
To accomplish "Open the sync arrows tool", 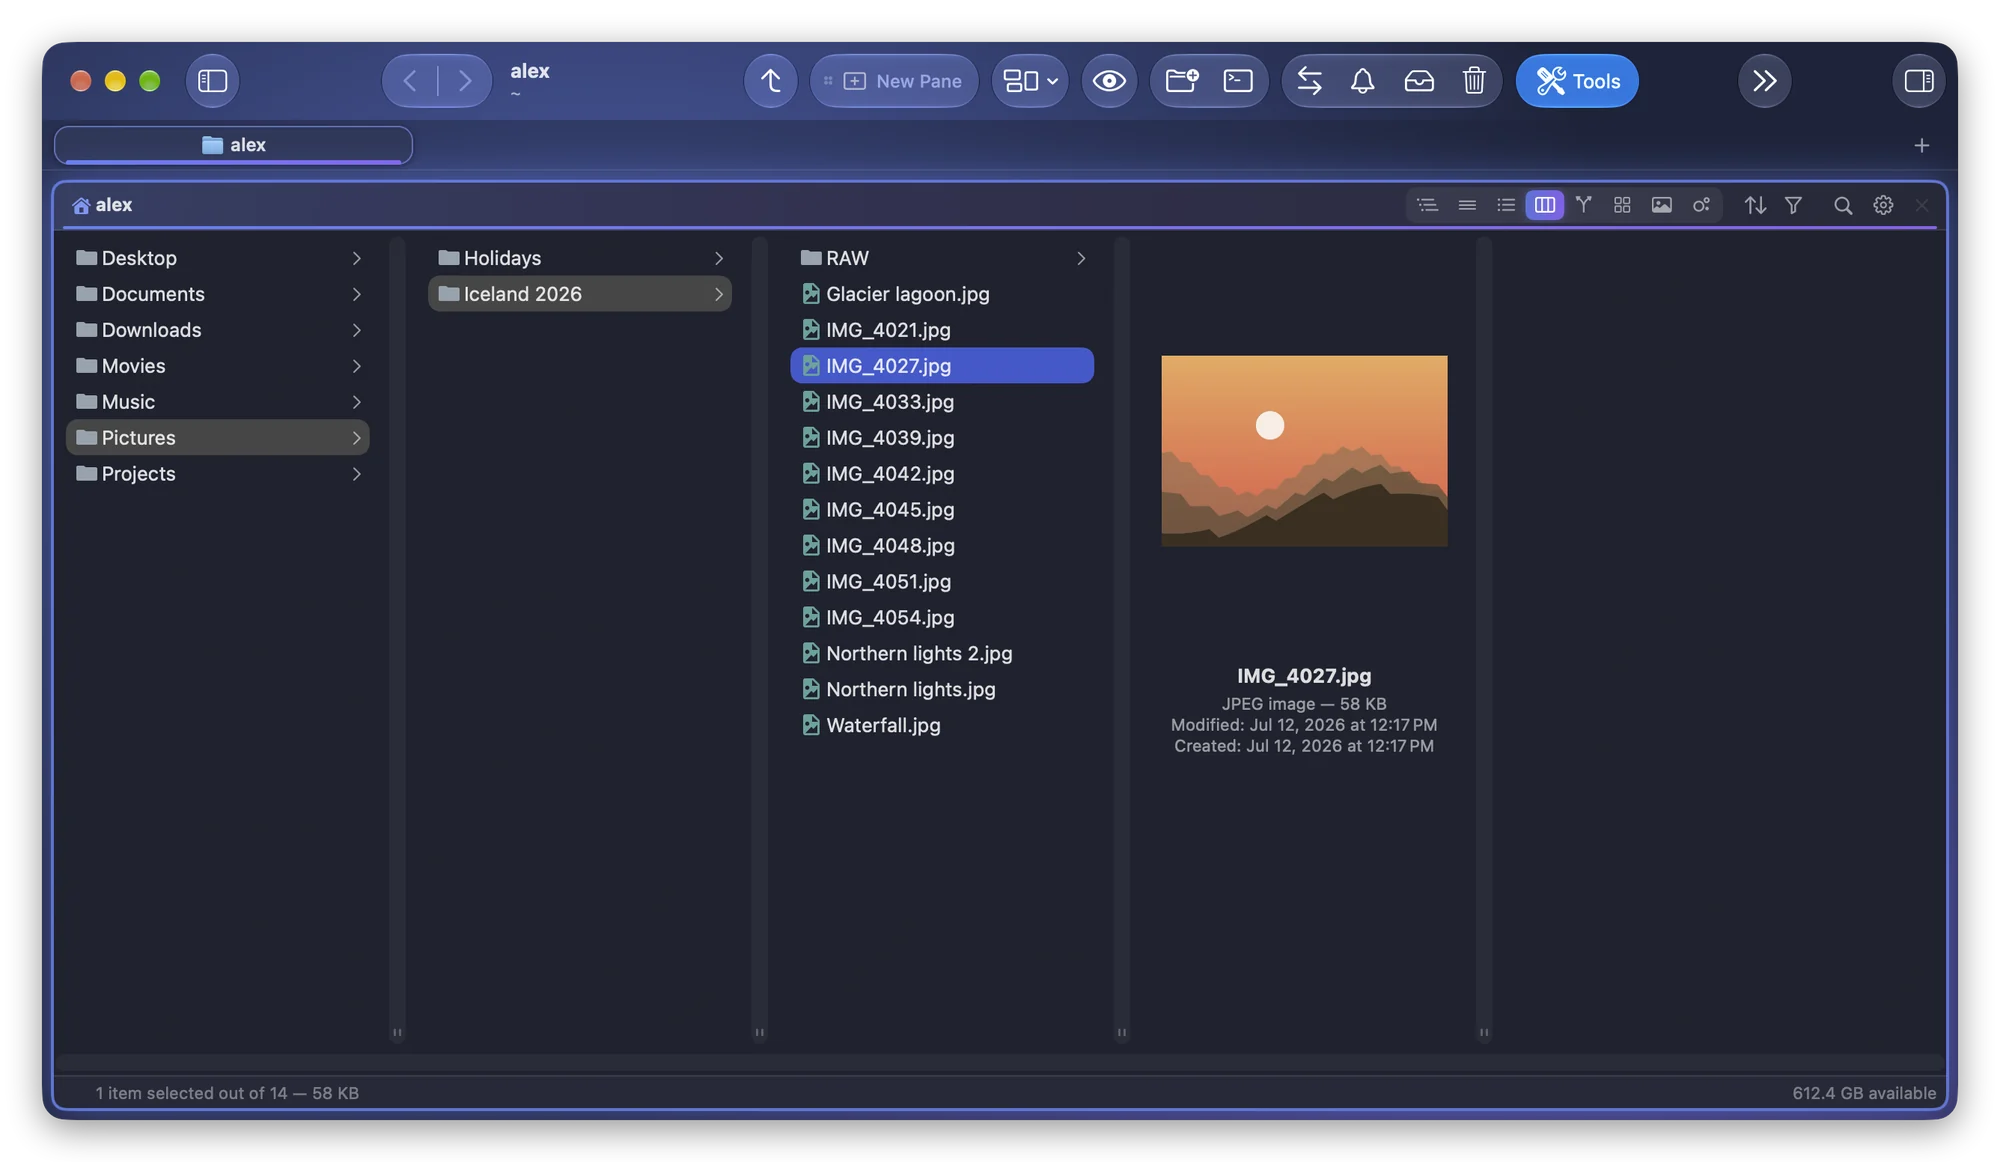I will pyautogui.click(x=1309, y=81).
